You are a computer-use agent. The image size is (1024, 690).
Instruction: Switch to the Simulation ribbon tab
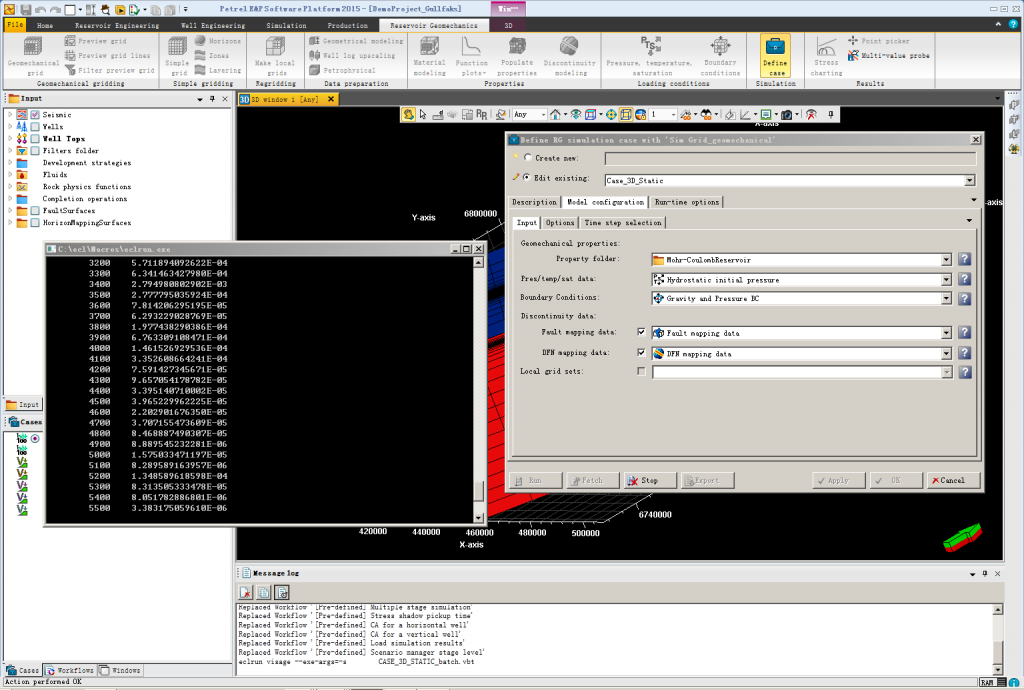[x=286, y=25]
